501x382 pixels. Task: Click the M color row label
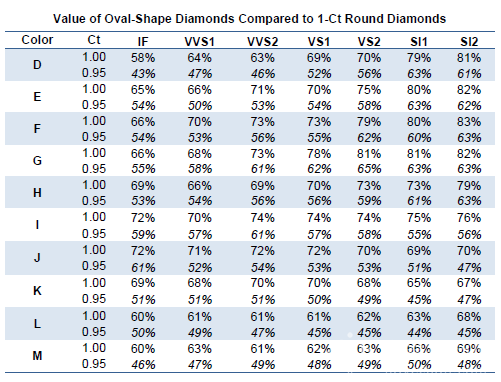(37, 356)
